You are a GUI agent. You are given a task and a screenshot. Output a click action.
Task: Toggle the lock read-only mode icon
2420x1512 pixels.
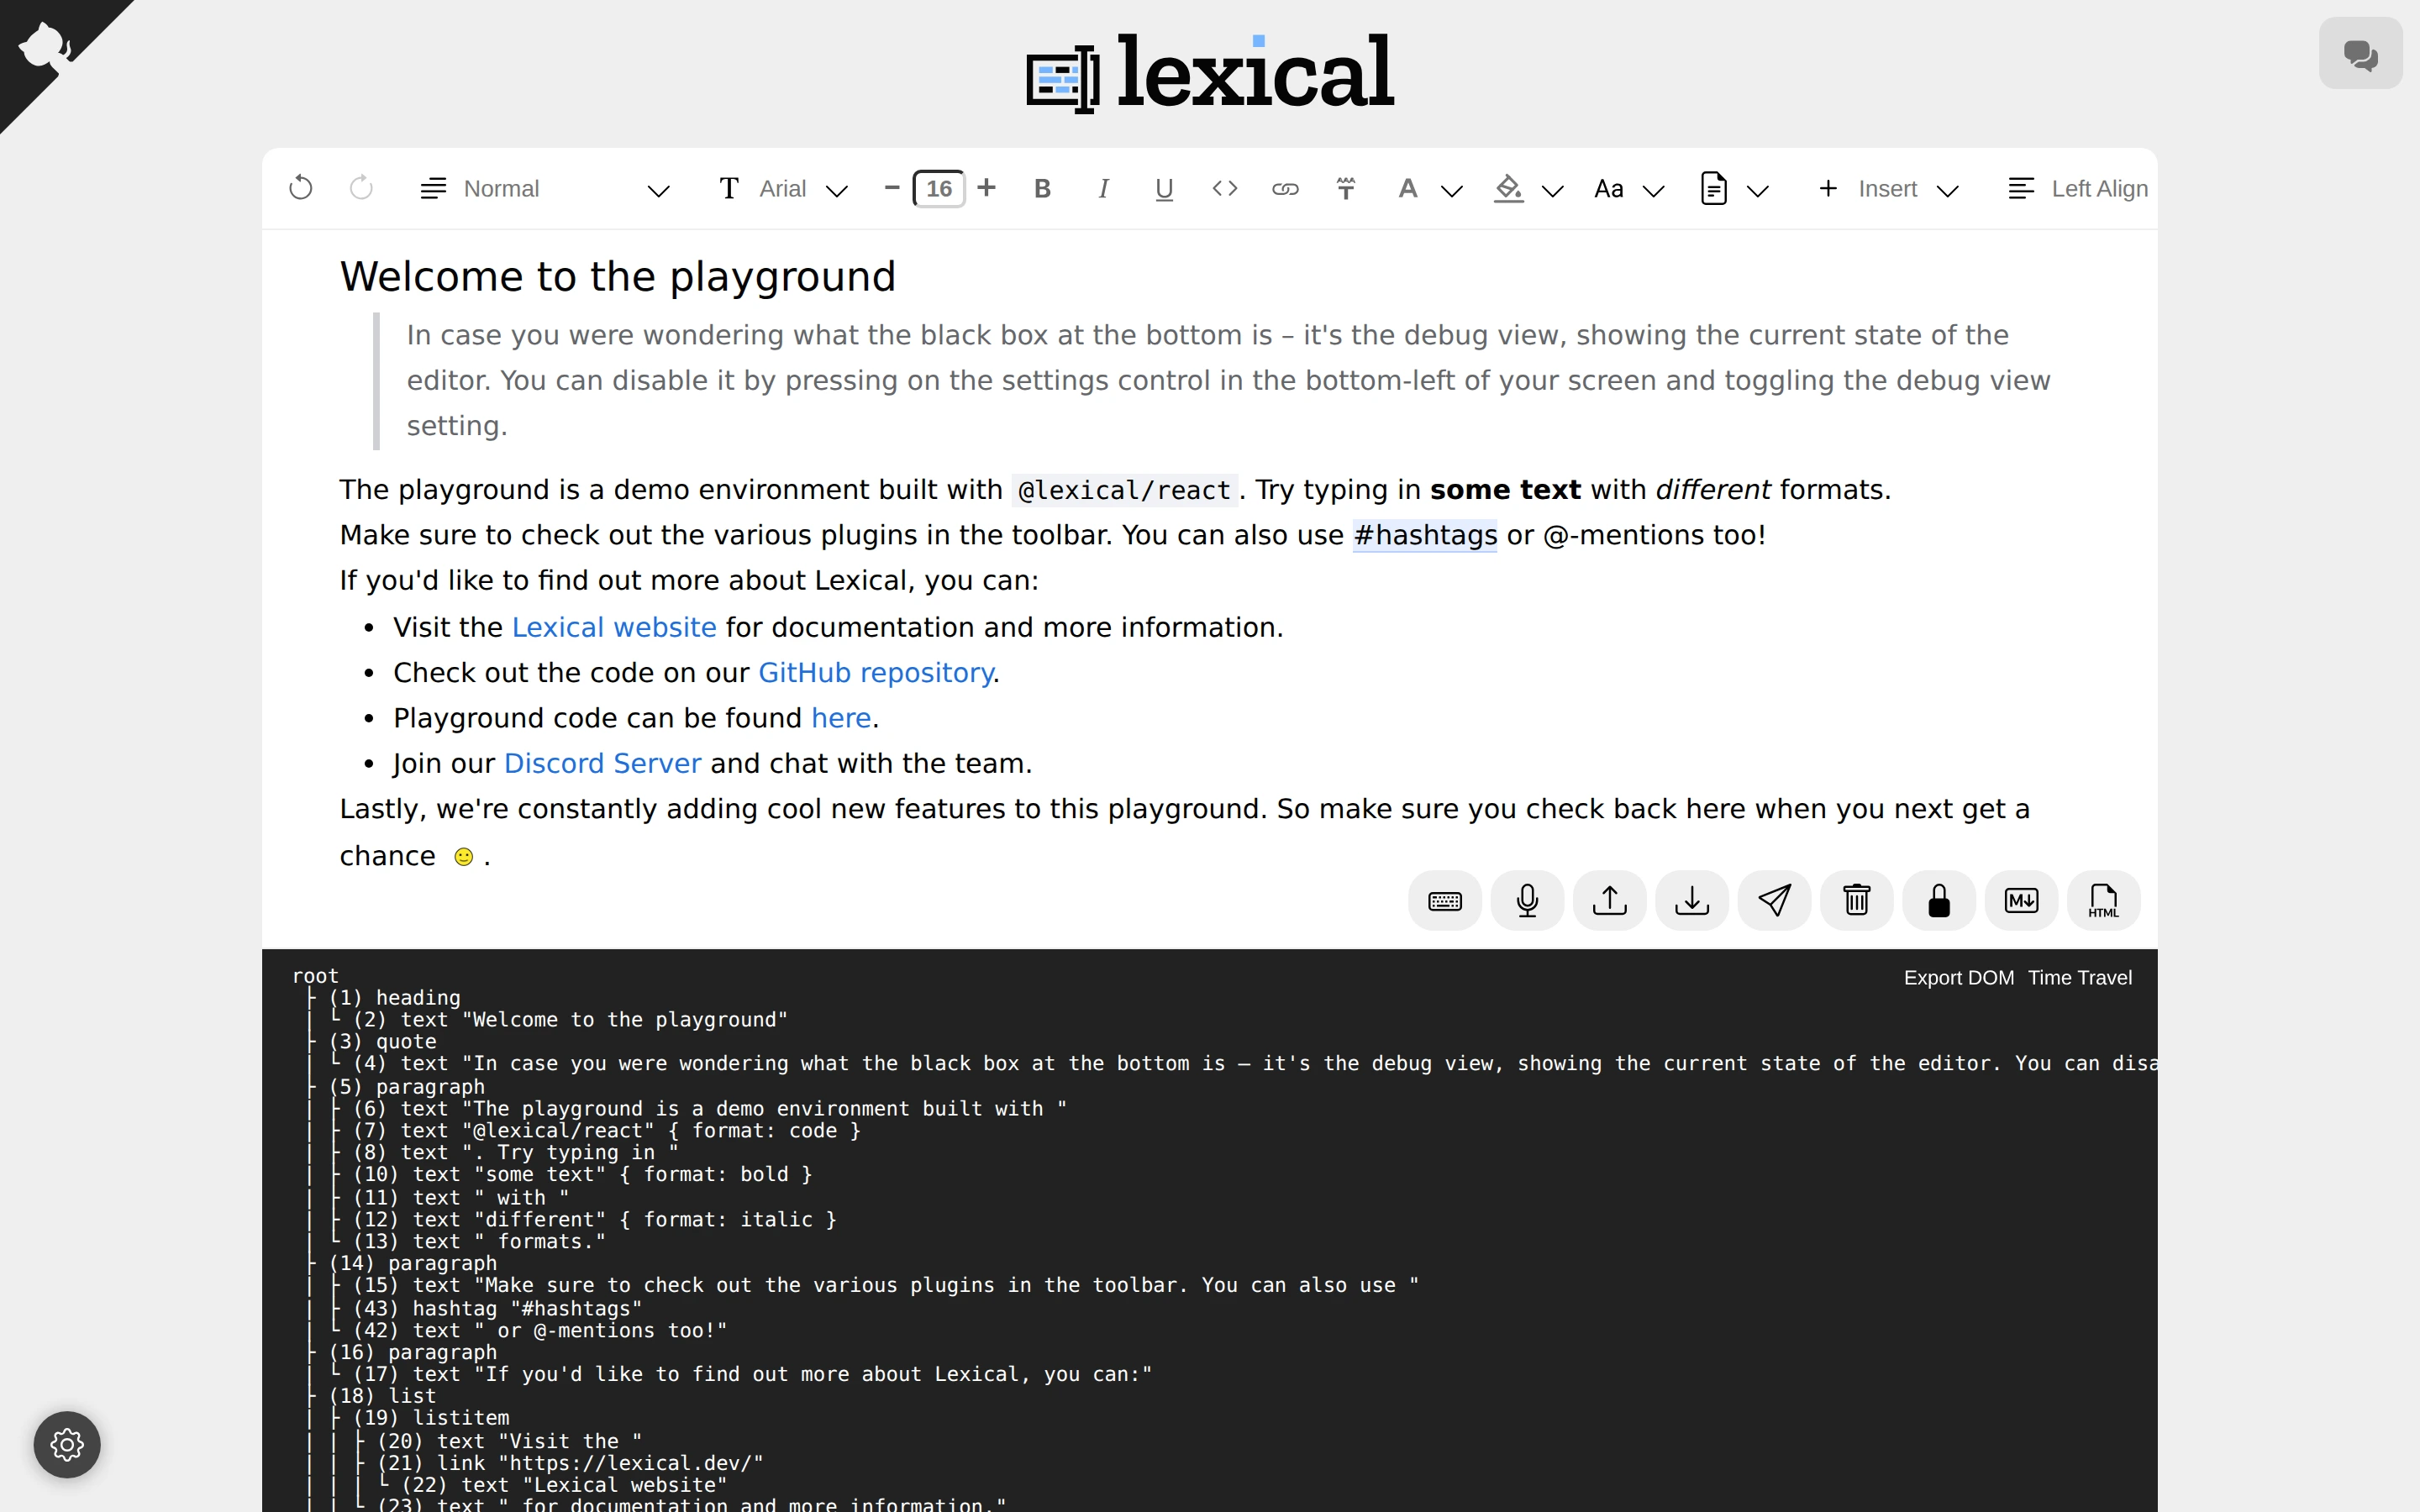[1939, 901]
